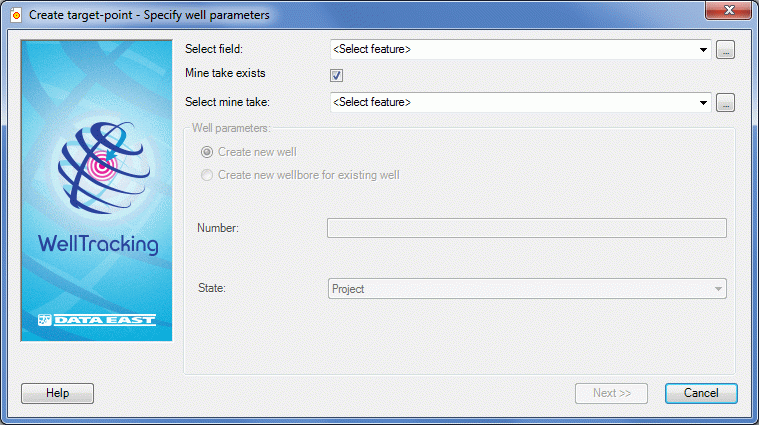Close the Create target-point dialog

[728, 10]
